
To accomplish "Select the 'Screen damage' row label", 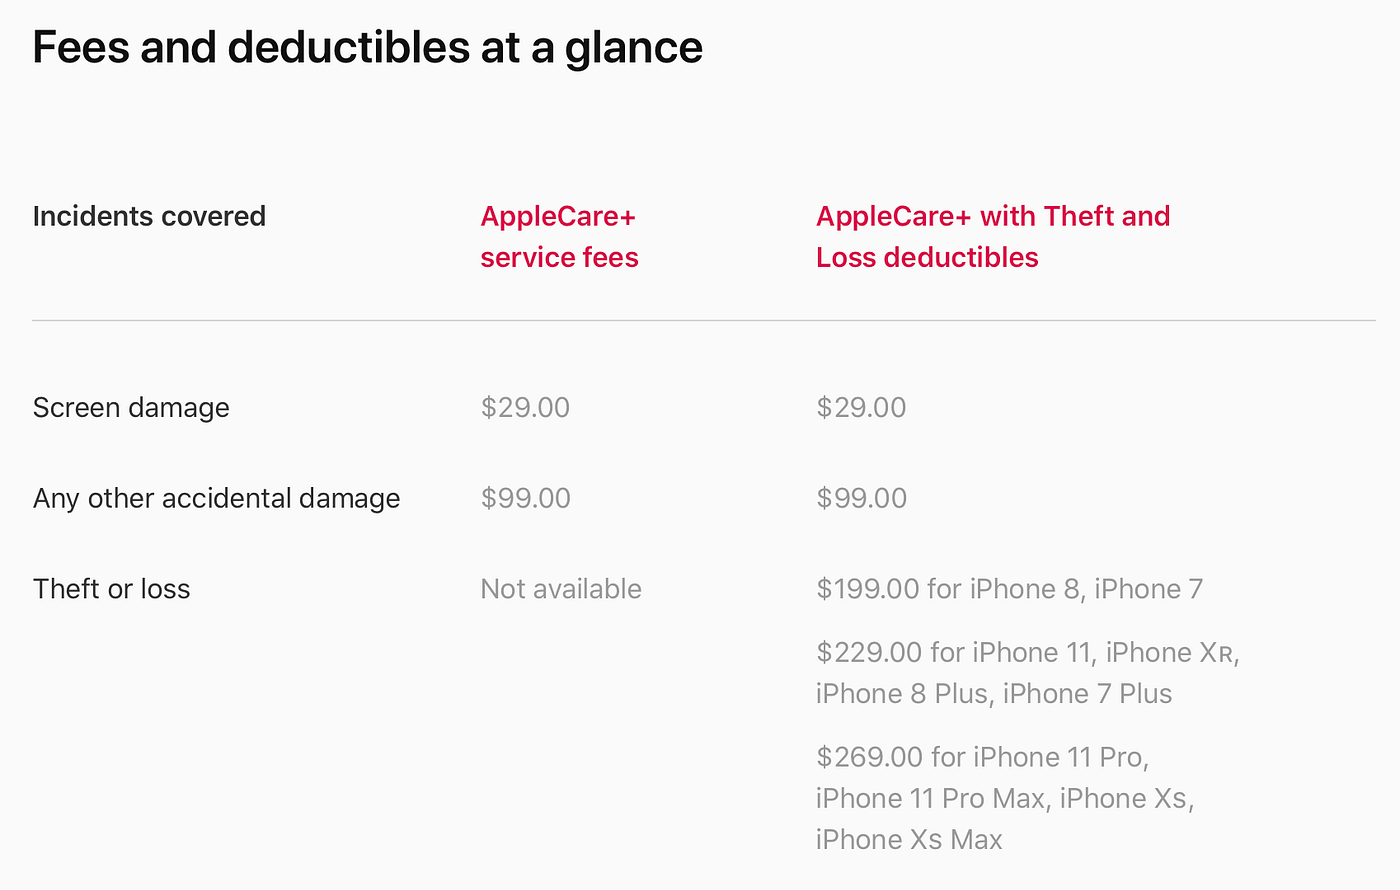I will 131,408.
